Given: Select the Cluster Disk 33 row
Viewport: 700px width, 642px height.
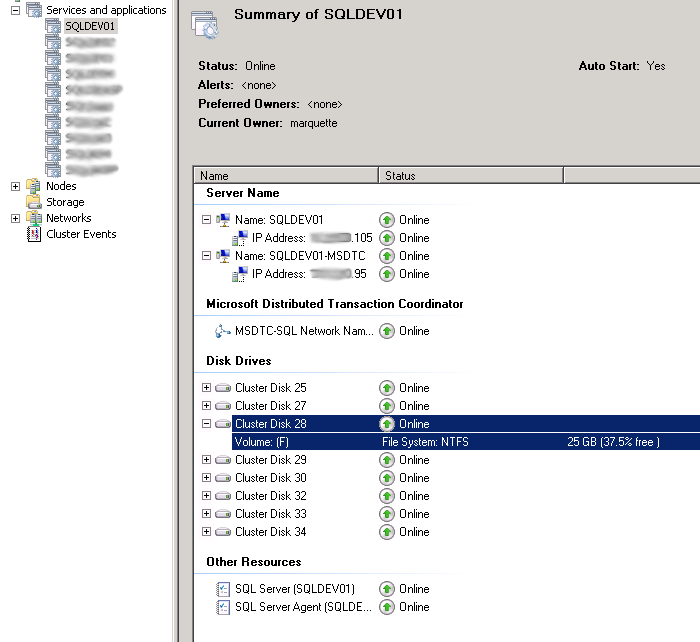Looking at the screenshot, I should (271, 514).
